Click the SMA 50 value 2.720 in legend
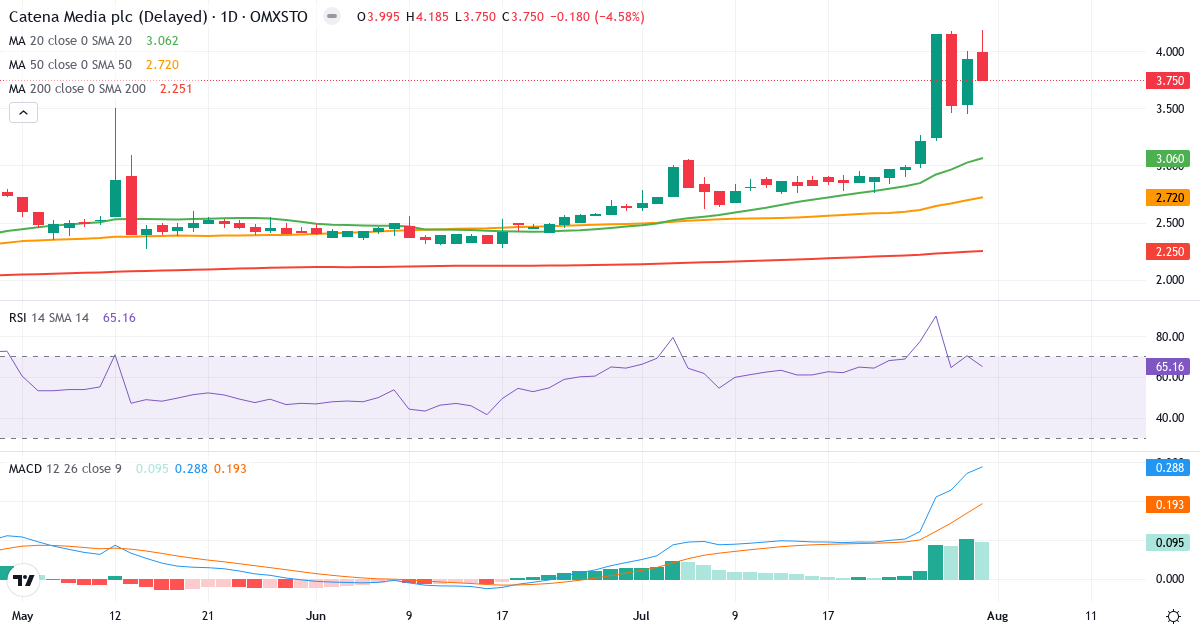1200x630 pixels. click(x=162, y=65)
